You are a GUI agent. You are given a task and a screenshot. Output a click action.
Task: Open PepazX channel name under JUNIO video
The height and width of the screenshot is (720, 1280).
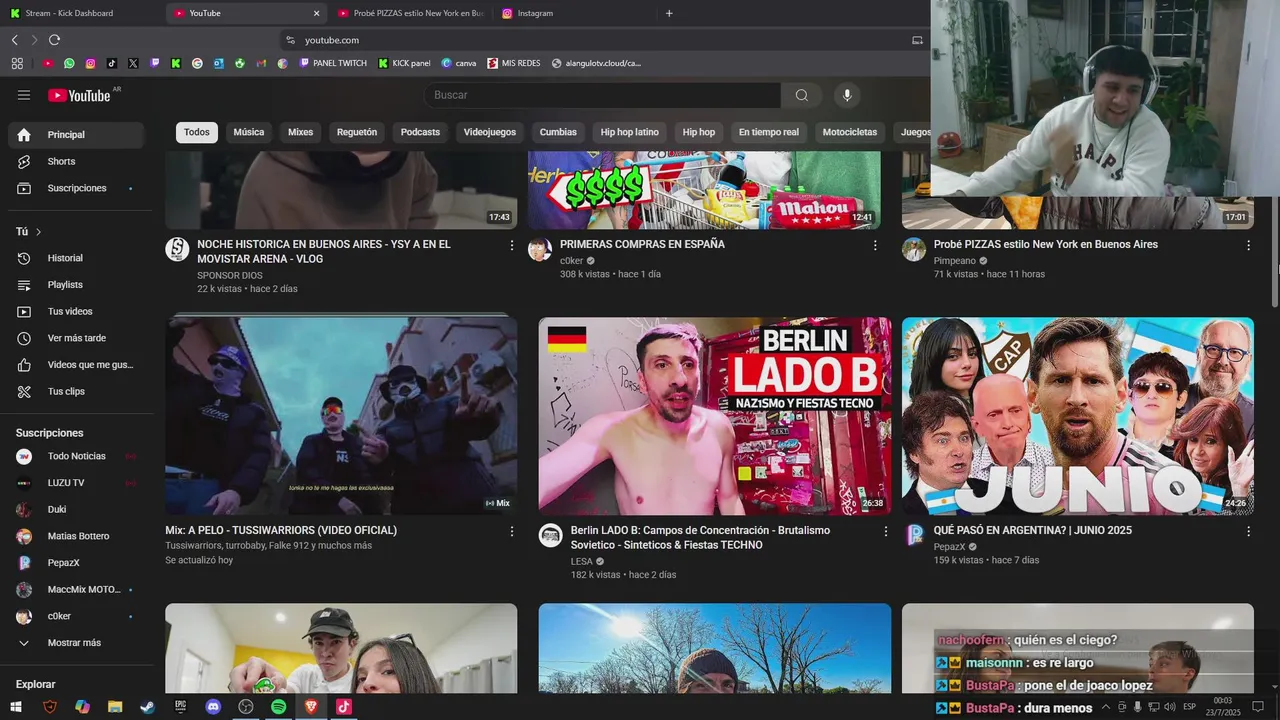pyautogui.click(x=949, y=546)
